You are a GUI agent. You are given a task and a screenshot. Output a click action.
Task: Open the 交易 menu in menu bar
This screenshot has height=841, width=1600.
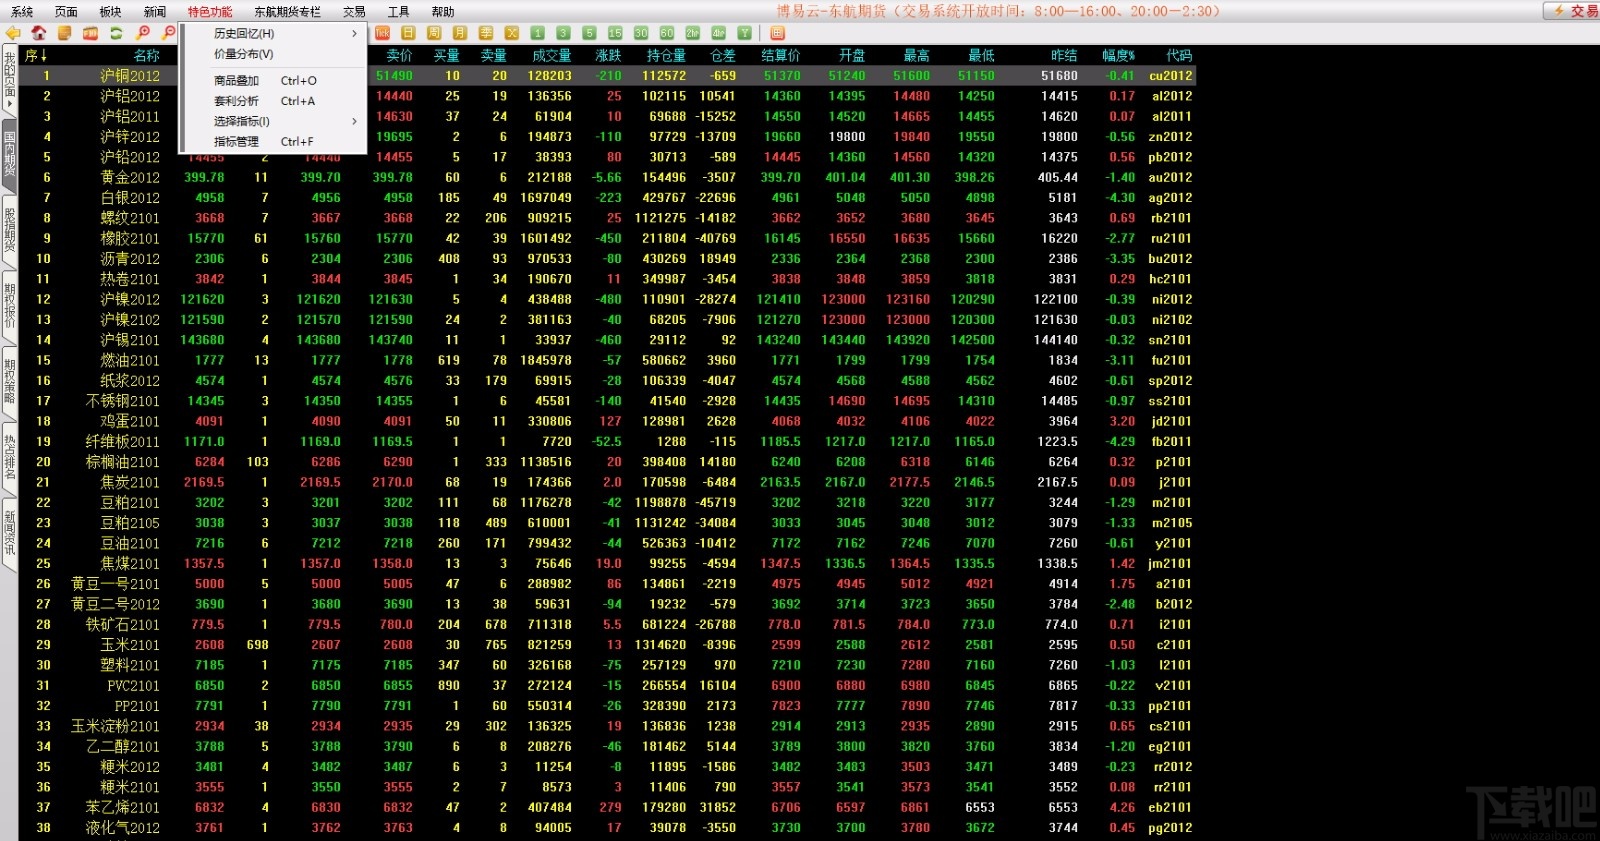pos(354,12)
